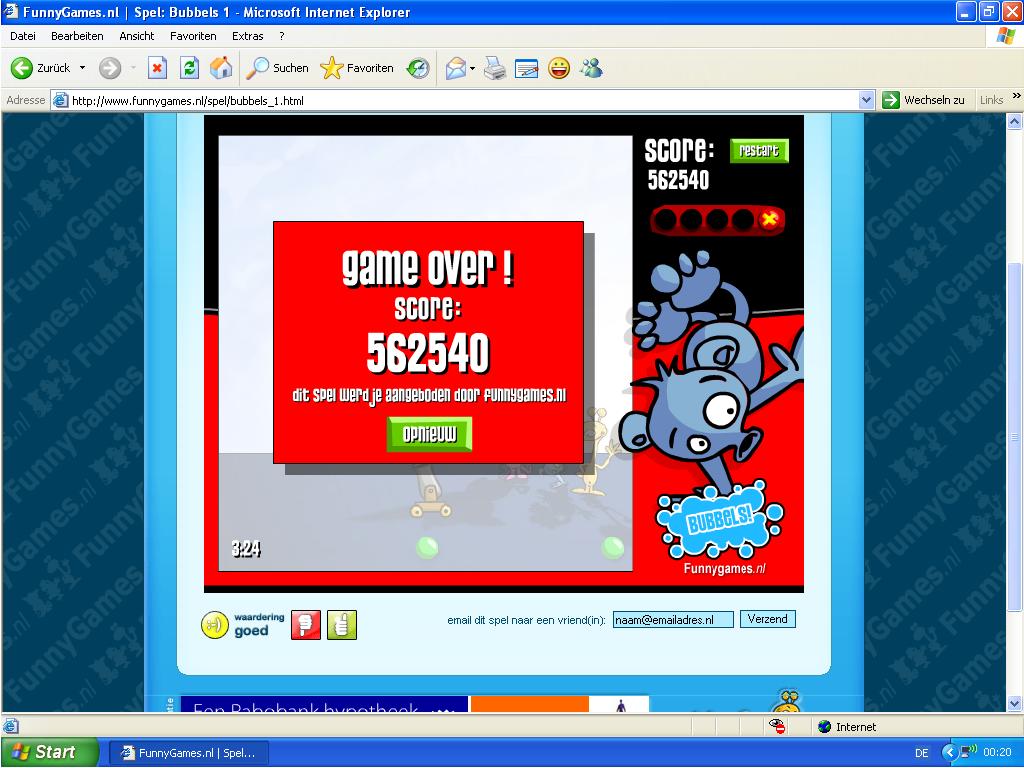The image size is (1024, 768).
Task: Open the Zurück history dropdown arrow
Action: coord(82,68)
